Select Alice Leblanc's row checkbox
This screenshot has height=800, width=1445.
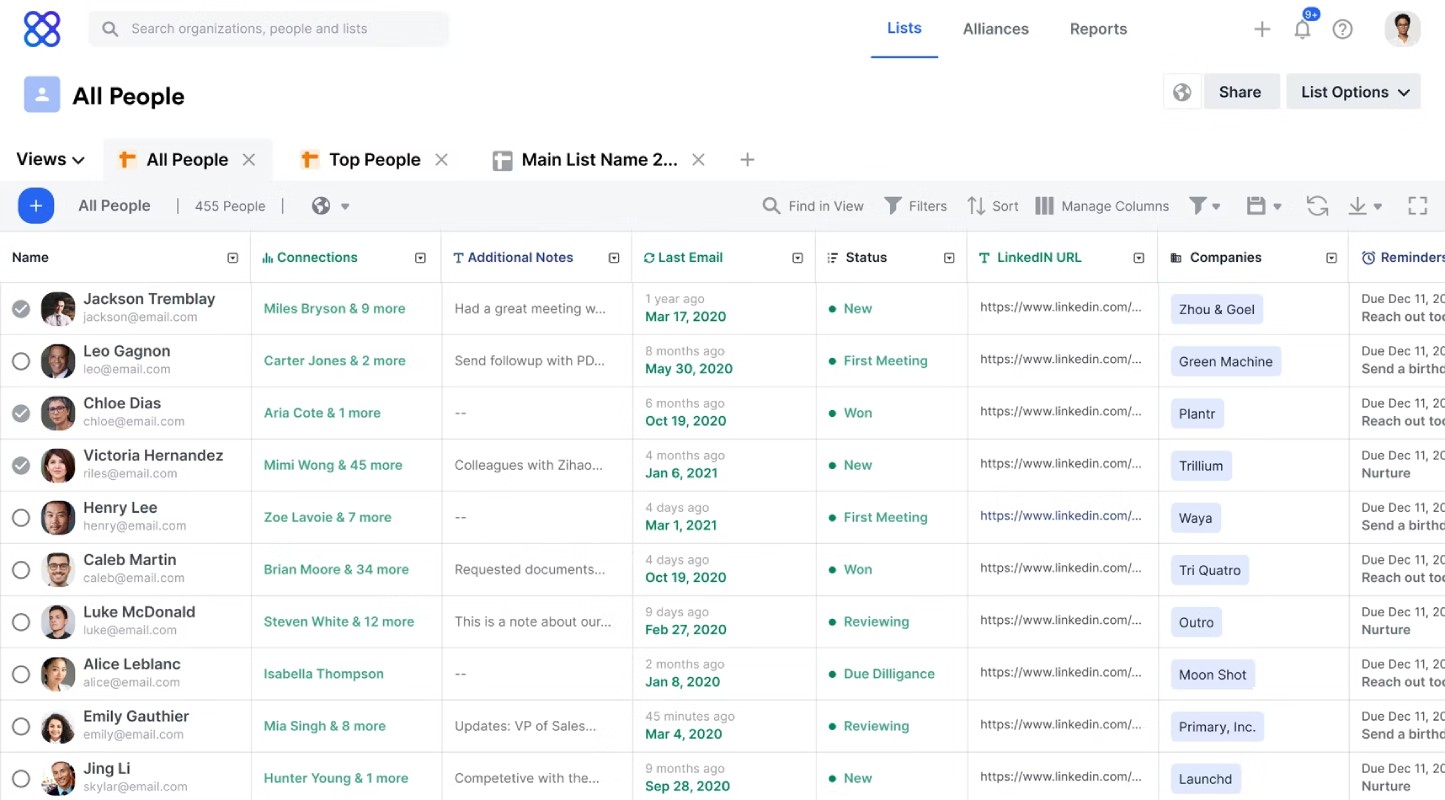[20, 674]
